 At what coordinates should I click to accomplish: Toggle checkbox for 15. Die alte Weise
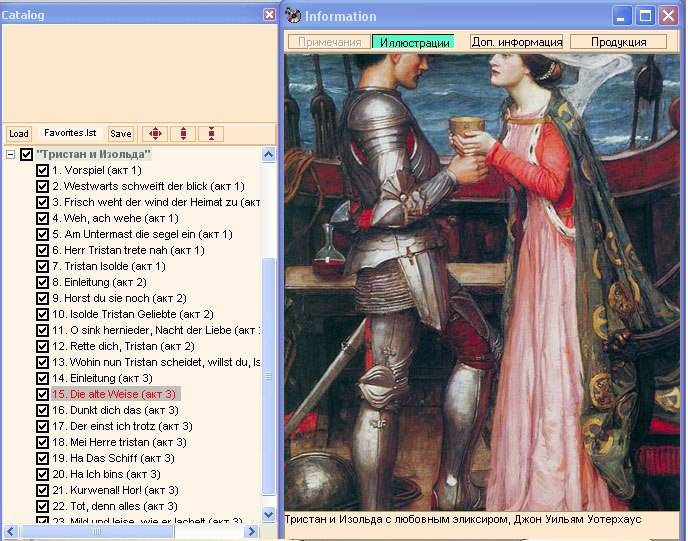43,394
